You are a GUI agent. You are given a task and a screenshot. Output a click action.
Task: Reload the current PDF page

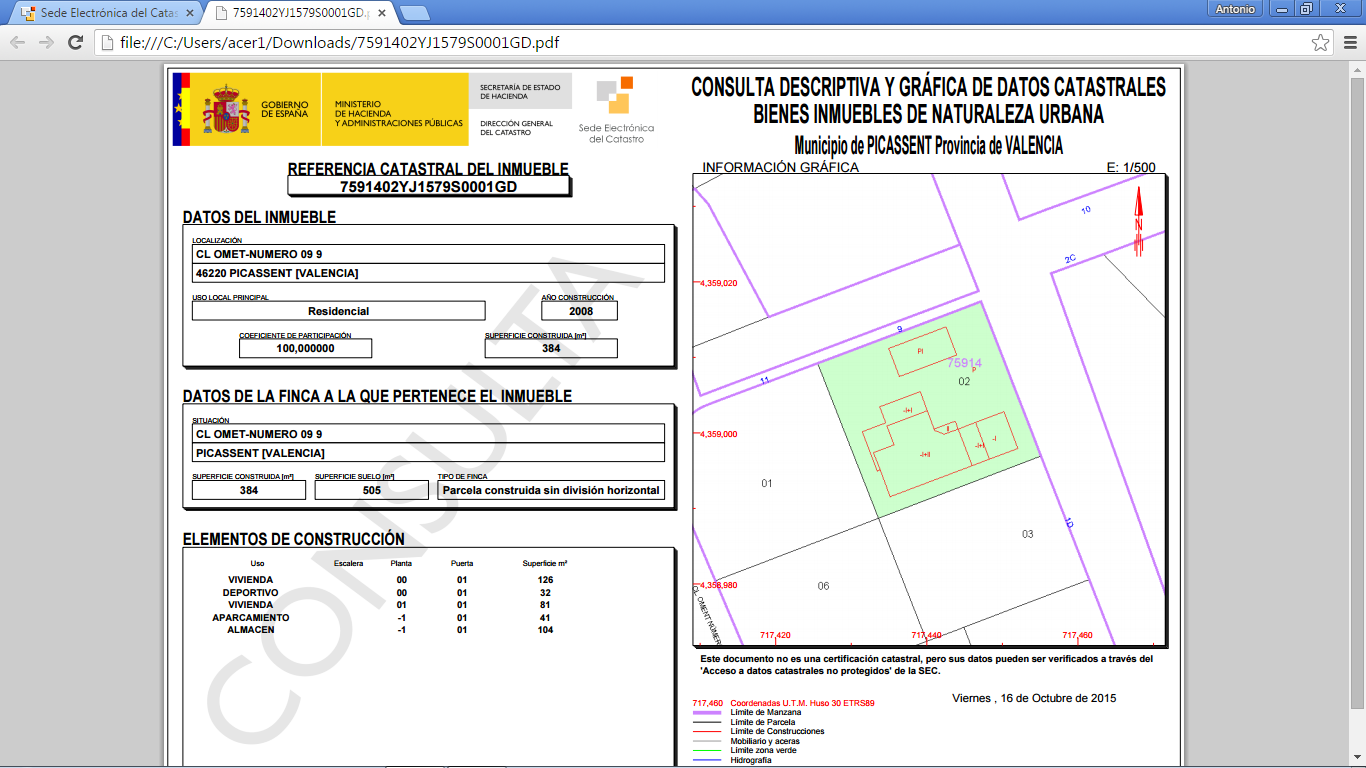tap(75, 42)
